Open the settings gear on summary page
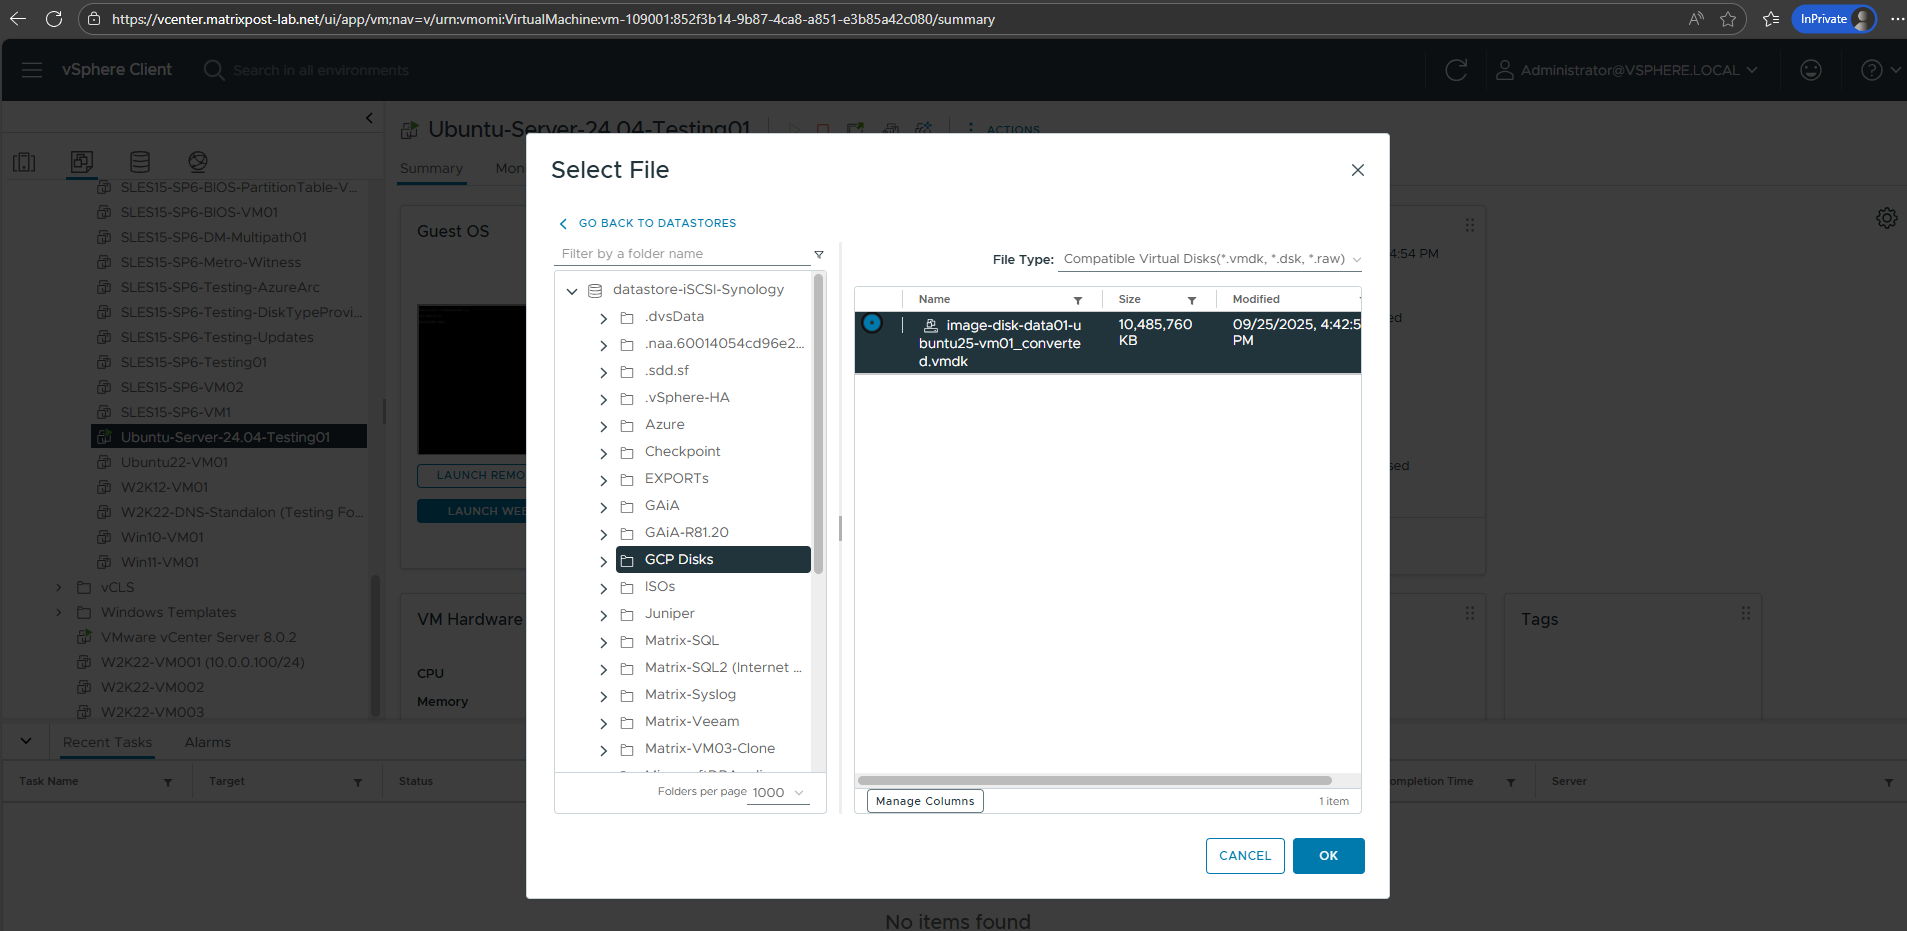This screenshot has height=931, width=1907. [1887, 218]
